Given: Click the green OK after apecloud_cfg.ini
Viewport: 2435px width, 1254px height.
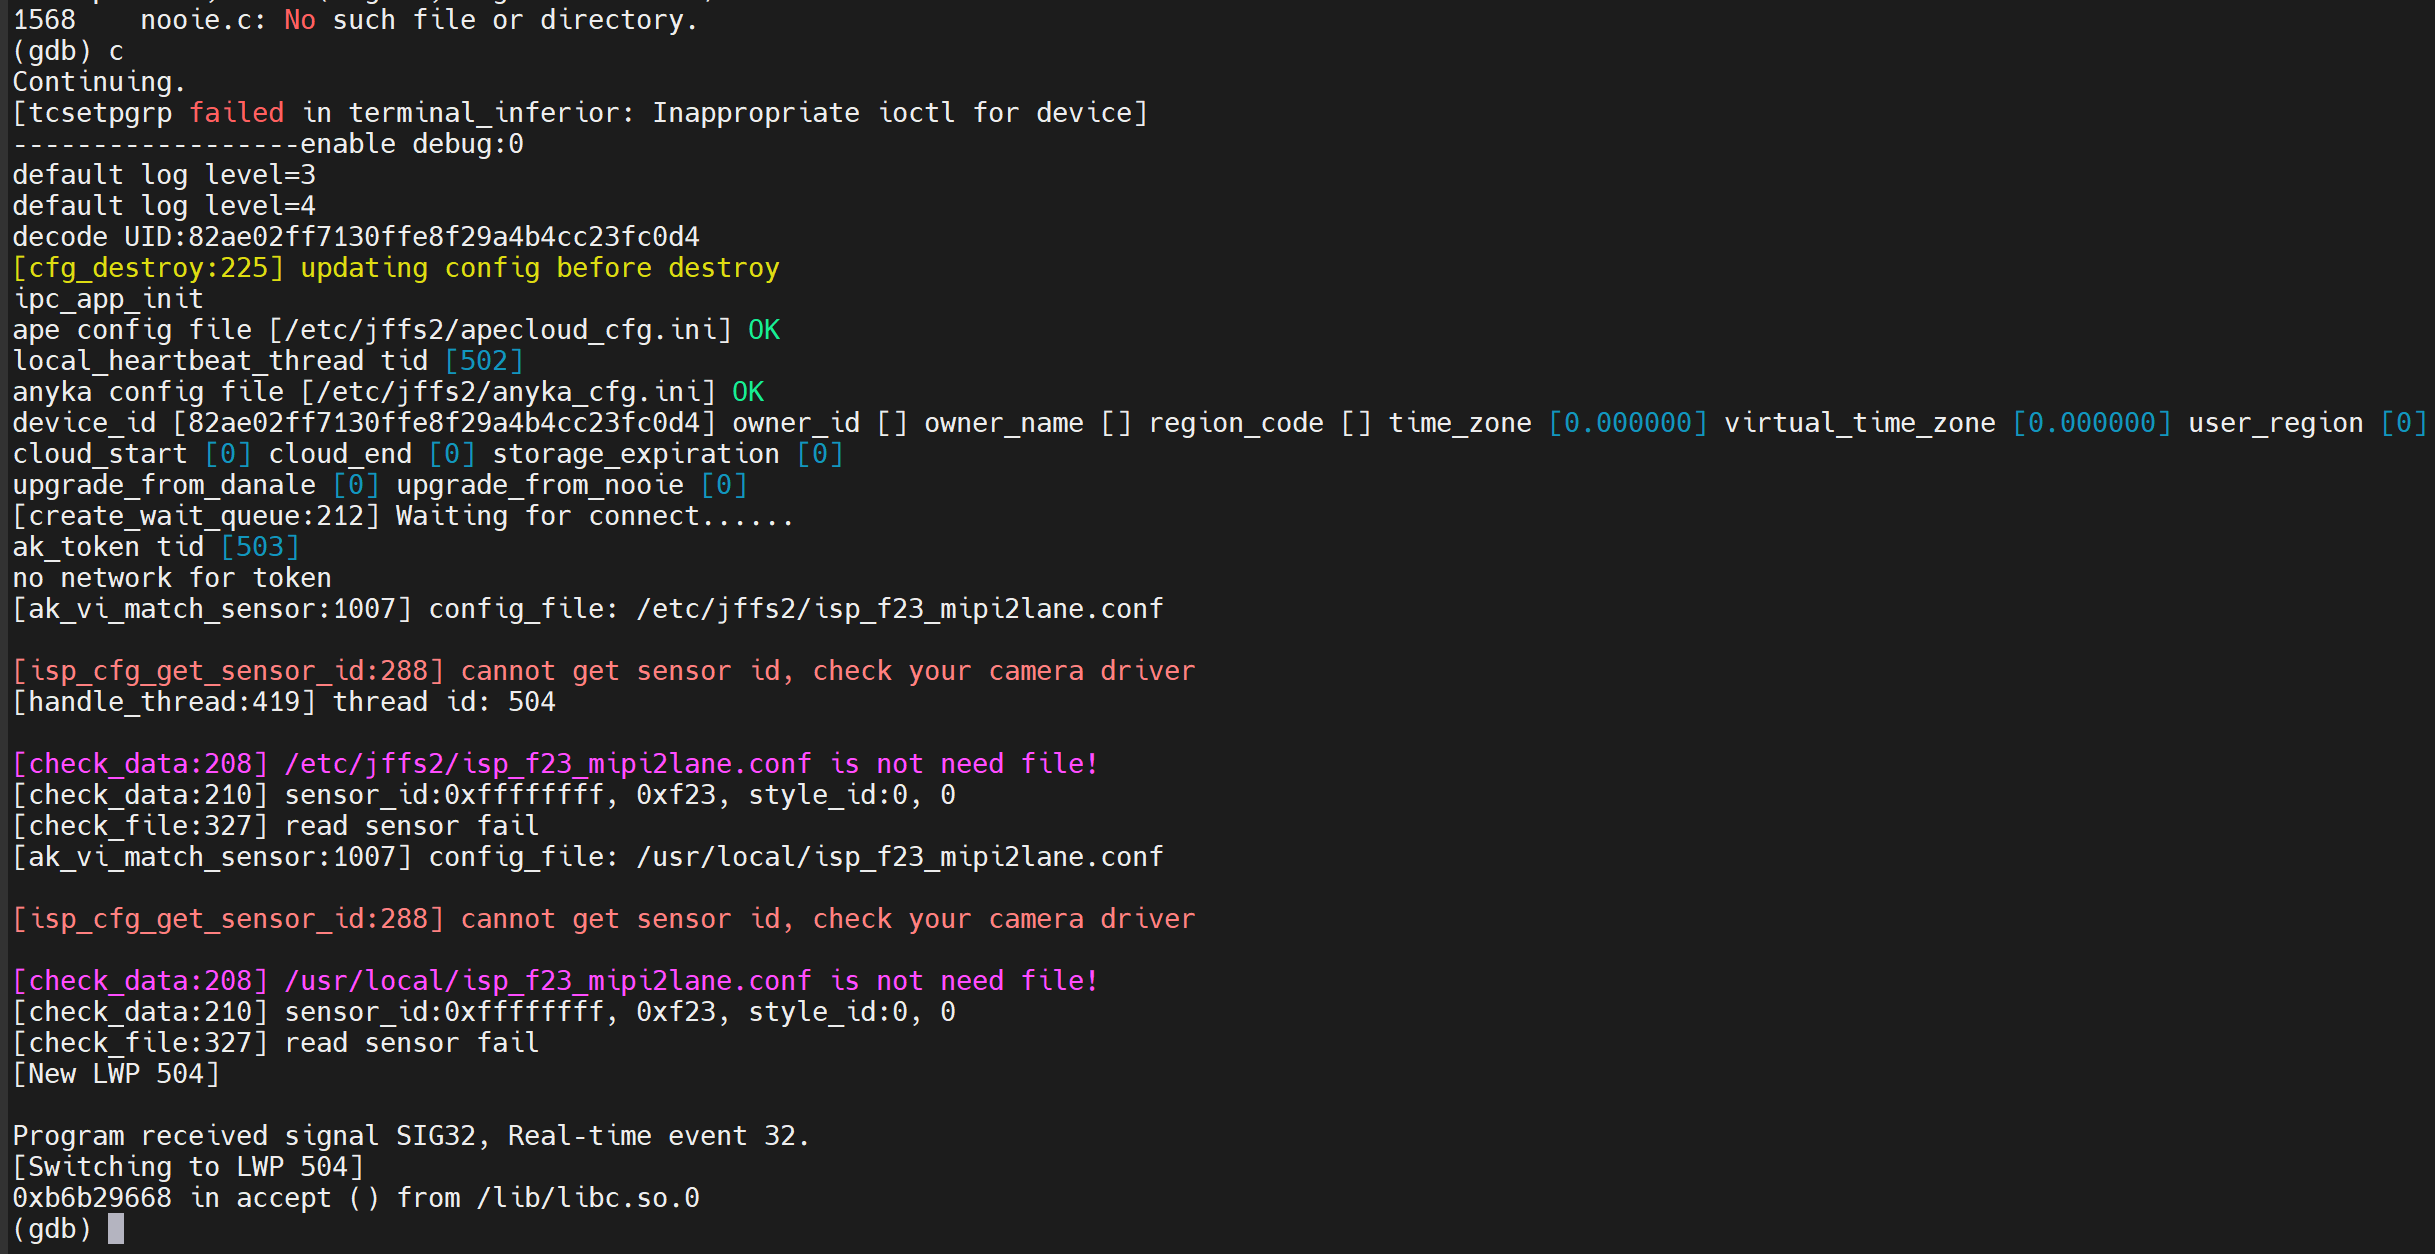Looking at the screenshot, I should coord(764,330).
